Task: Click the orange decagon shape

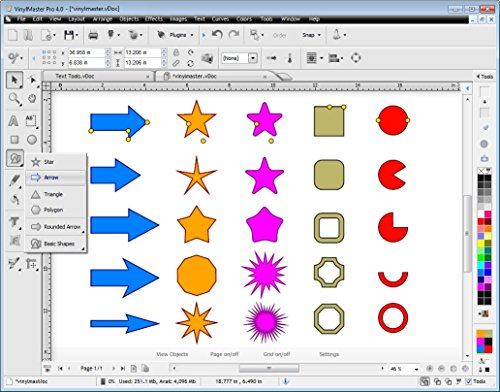Action: click(x=196, y=275)
